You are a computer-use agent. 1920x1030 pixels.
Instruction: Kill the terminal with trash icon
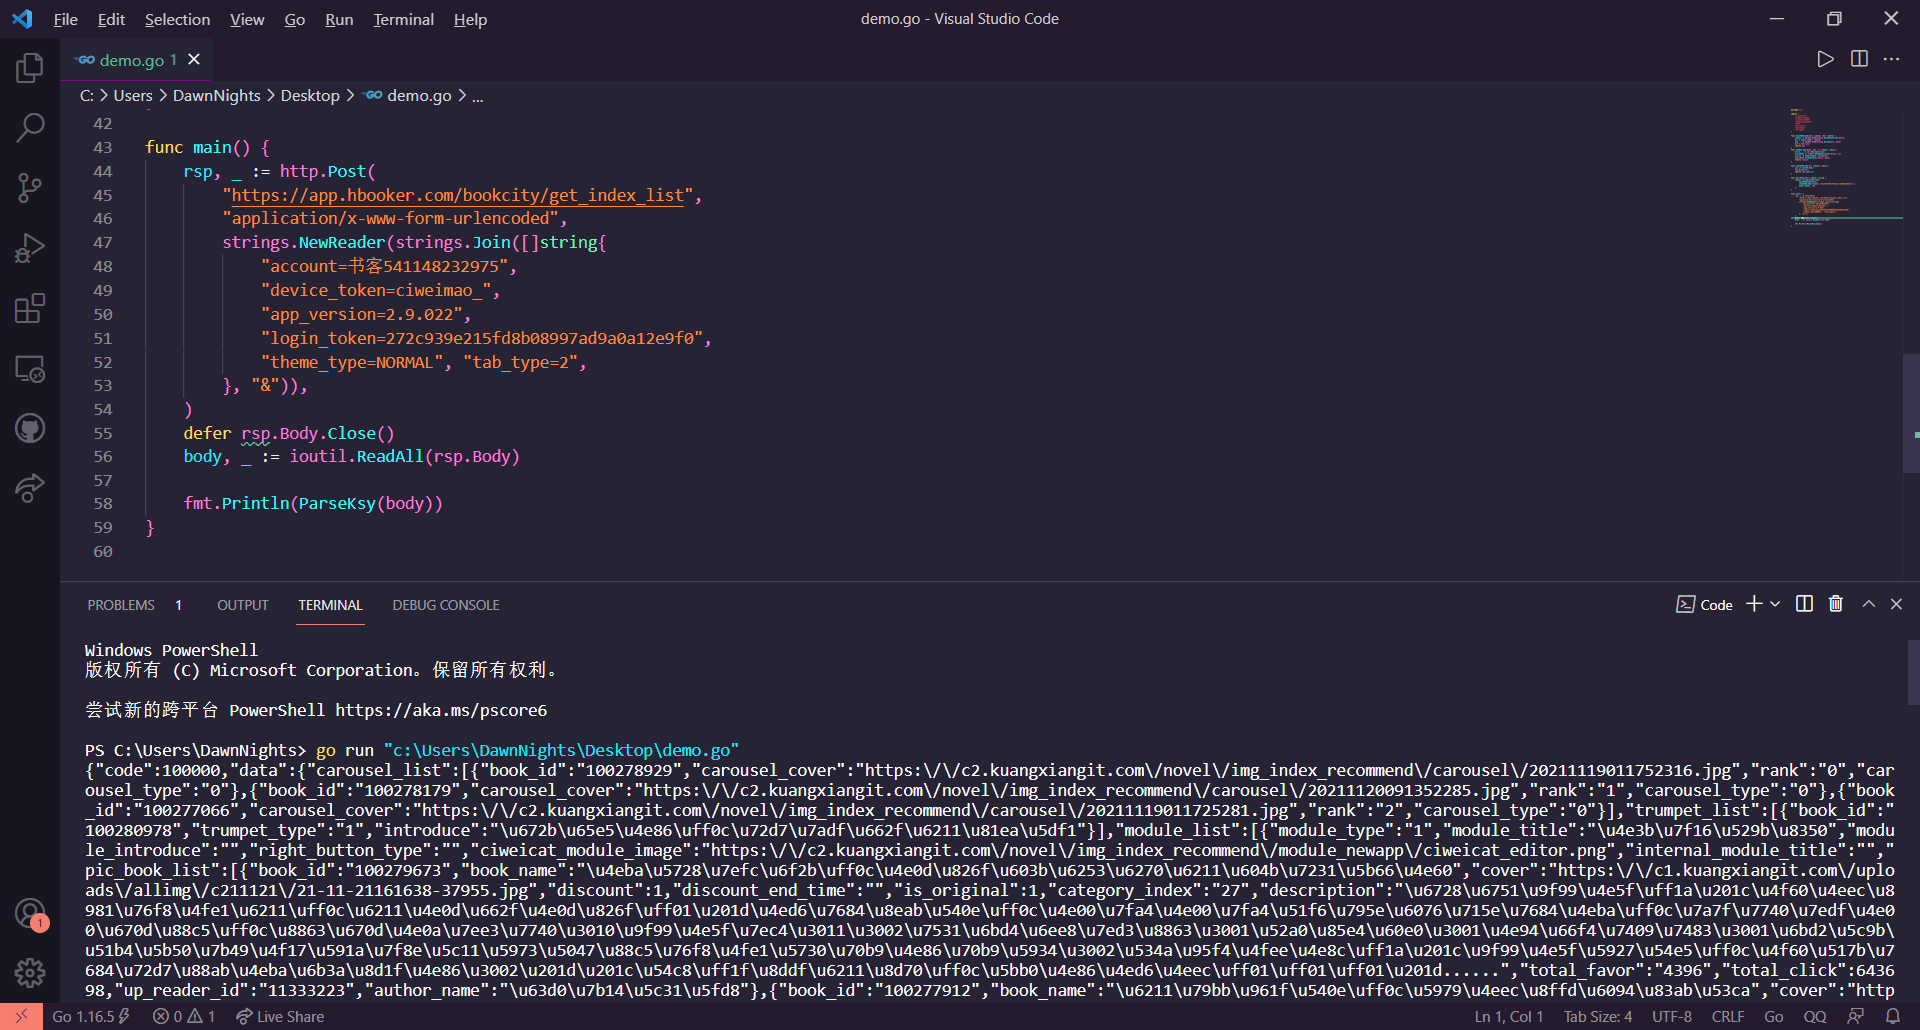(x=1836, y=604)
